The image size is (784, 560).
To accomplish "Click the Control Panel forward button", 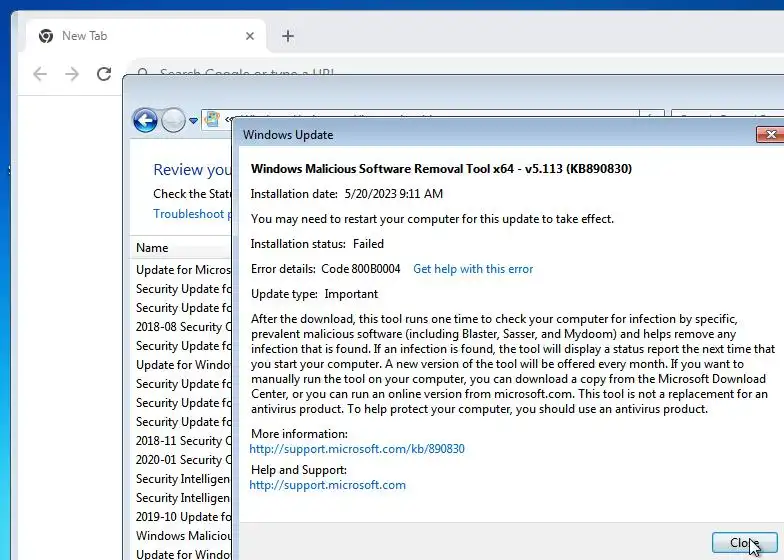I will [174, 120].
